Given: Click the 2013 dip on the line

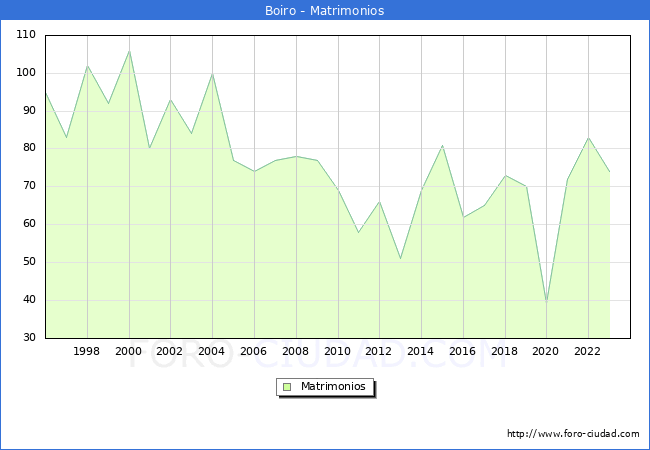Looking at the screenshot, I should (400, 259).
